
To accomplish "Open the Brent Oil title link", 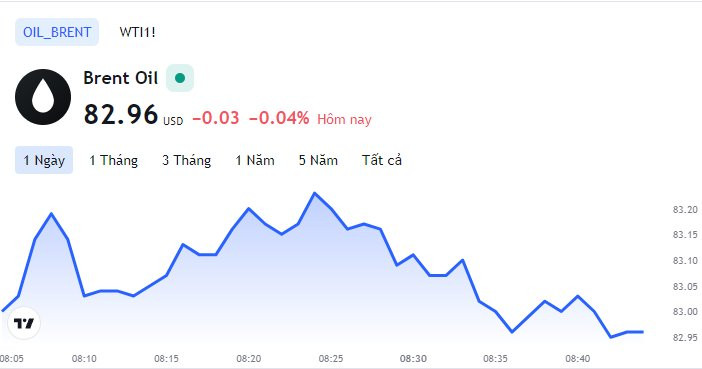I will point(120,78).
